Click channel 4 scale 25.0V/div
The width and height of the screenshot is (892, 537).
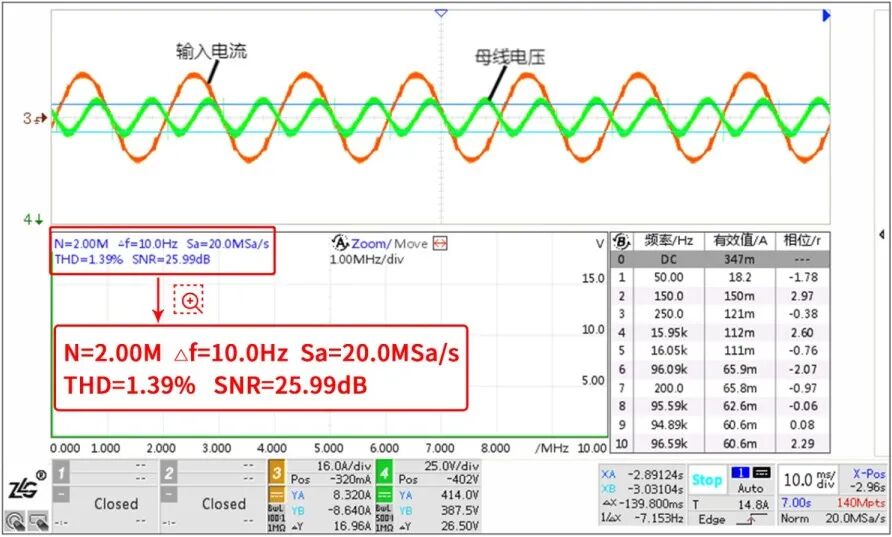451,466
